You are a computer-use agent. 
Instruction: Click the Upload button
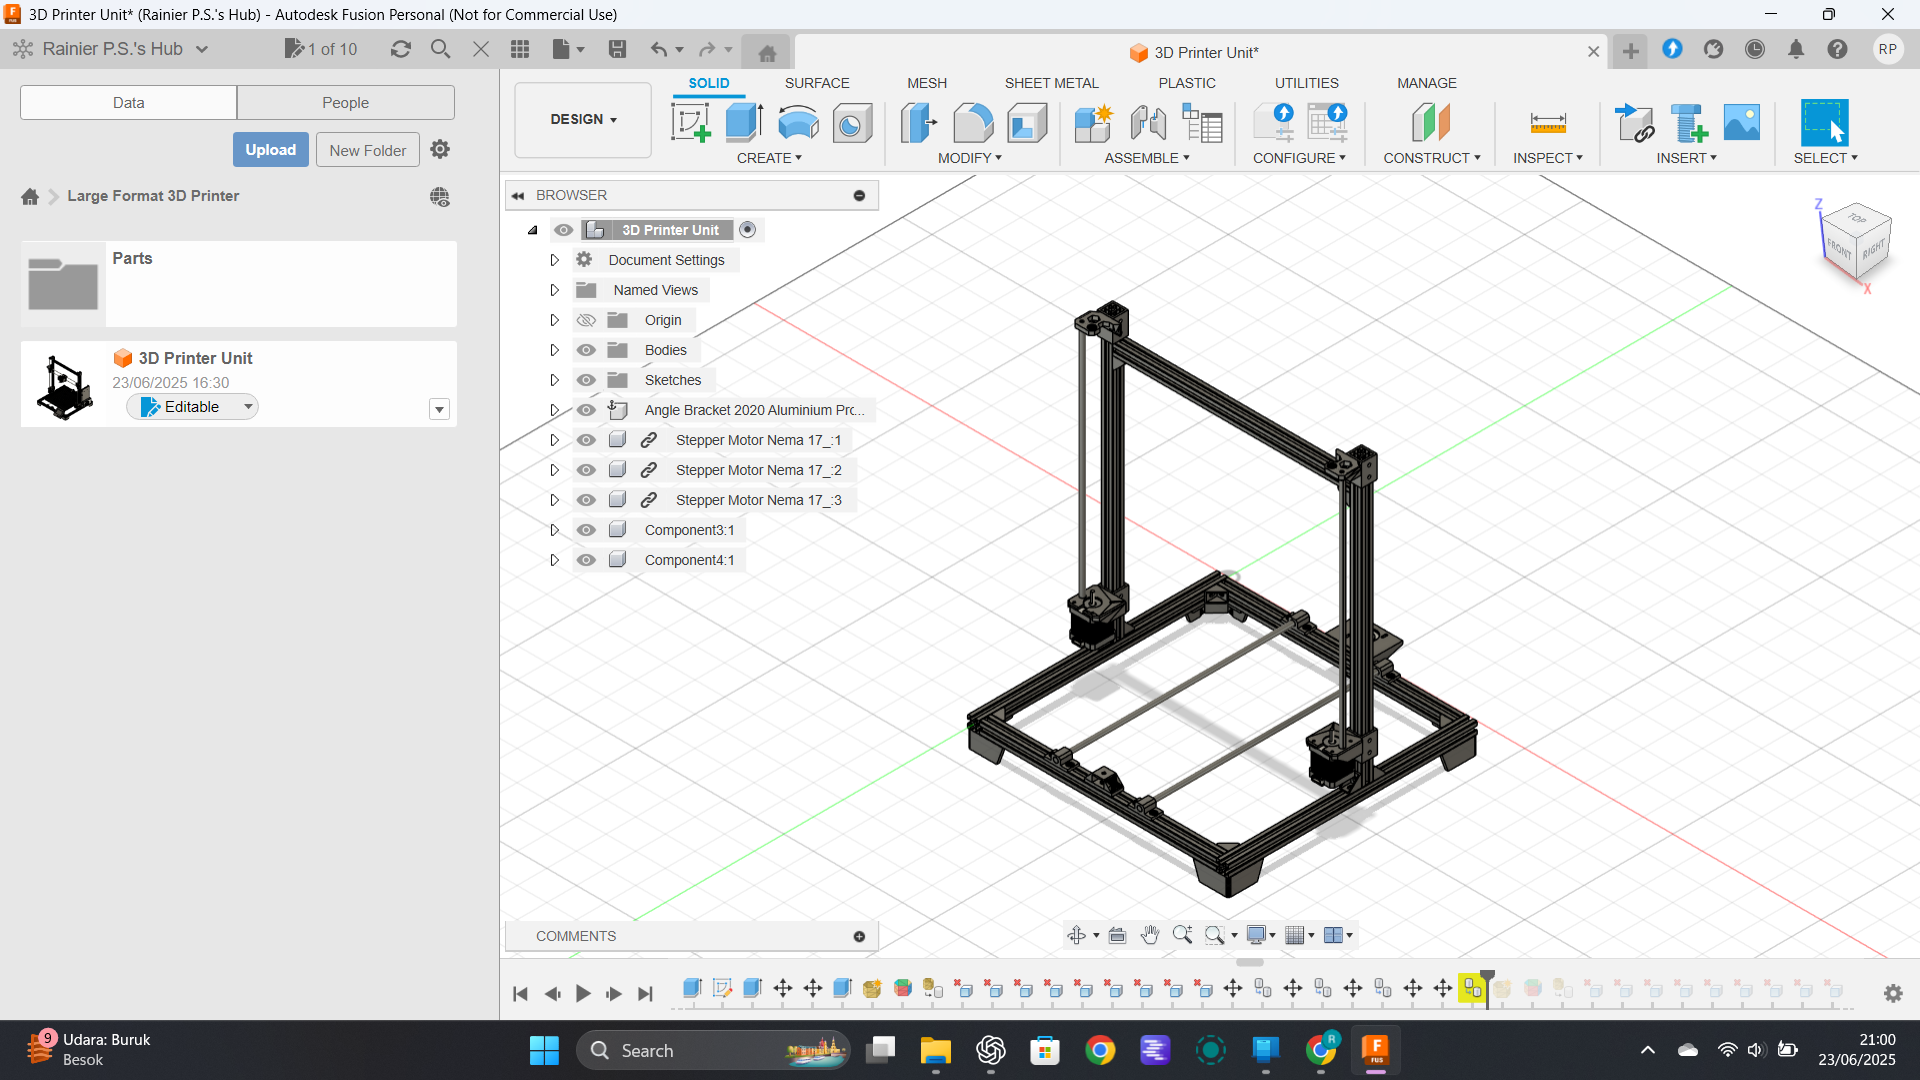click(x=270, y=149)
